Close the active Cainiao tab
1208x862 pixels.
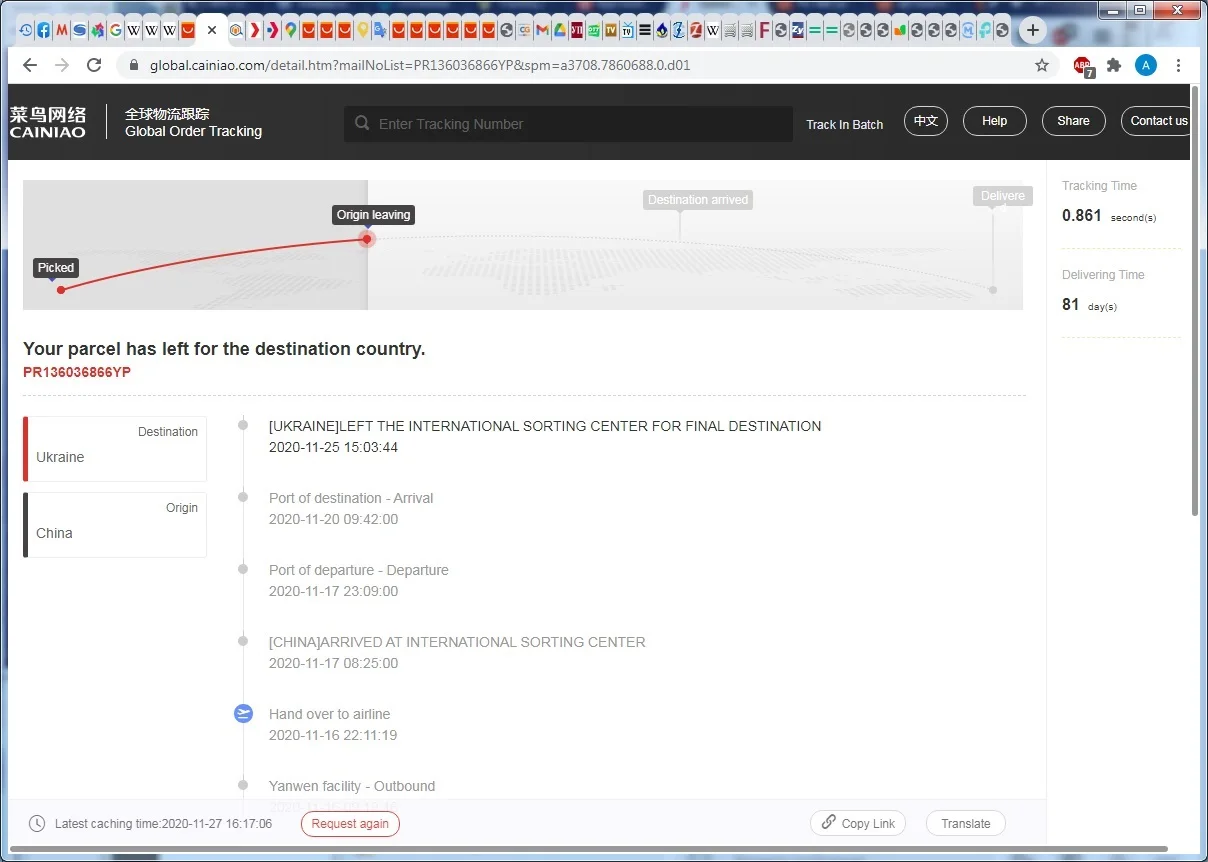coord(212,30)
